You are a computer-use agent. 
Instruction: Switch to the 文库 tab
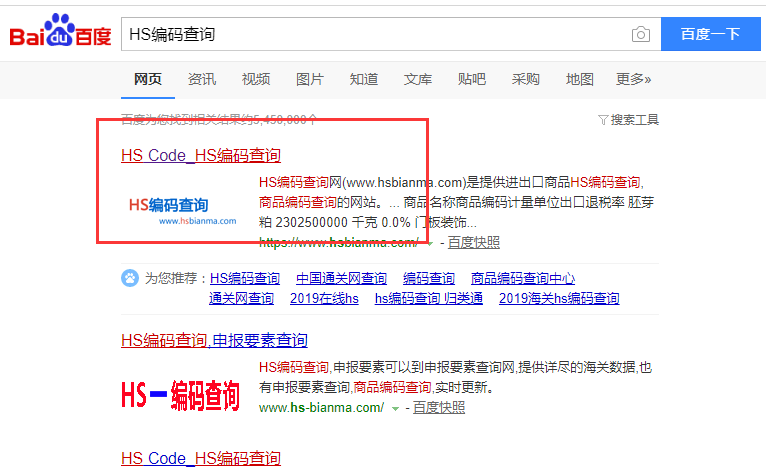(418, 79)
